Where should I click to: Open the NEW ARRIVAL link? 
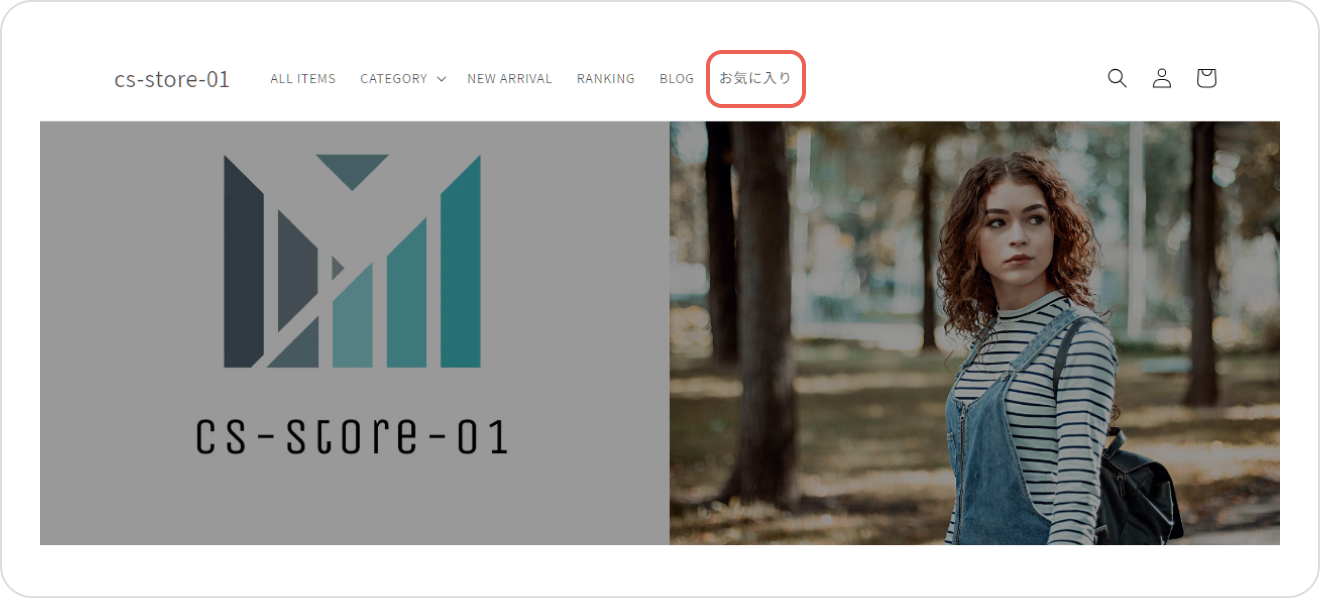tap(509, 78)
